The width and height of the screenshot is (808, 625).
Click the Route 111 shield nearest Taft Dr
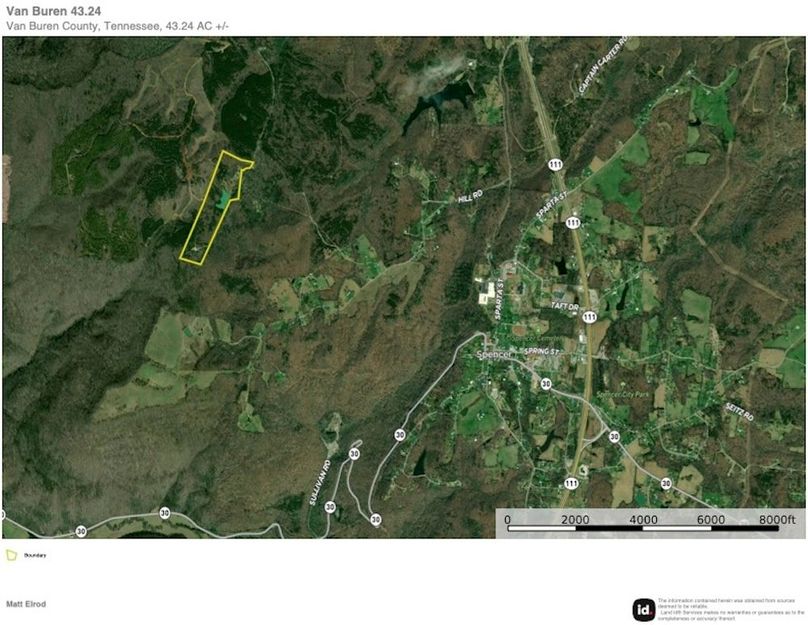[589, 317]
